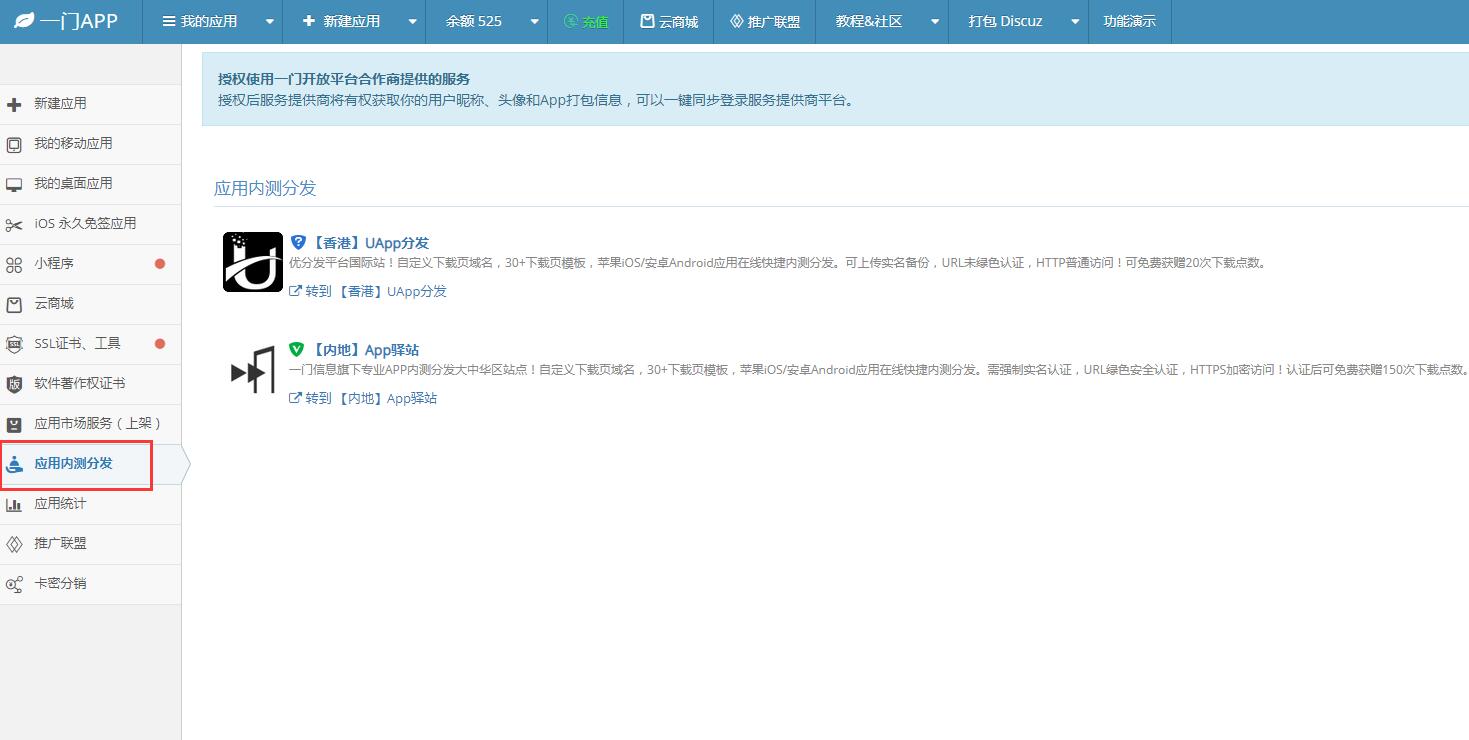Open the 教程&社区 menu

pos(869,21)
